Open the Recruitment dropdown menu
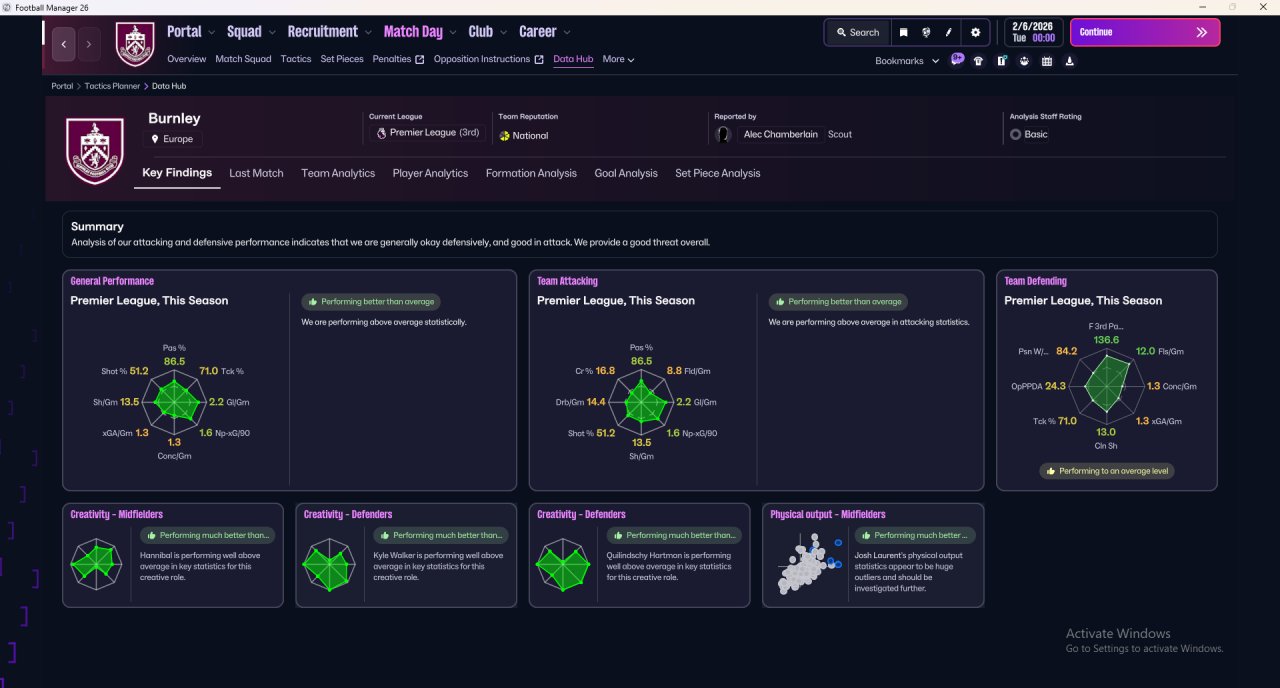Viewport: 1280px width, 688px height. point(330,32)
